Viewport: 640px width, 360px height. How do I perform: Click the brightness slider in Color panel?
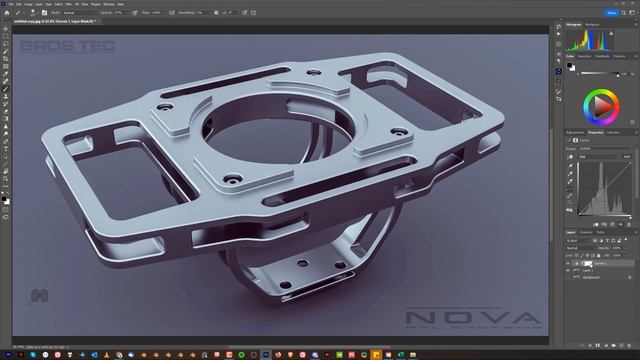click(599, 73)
